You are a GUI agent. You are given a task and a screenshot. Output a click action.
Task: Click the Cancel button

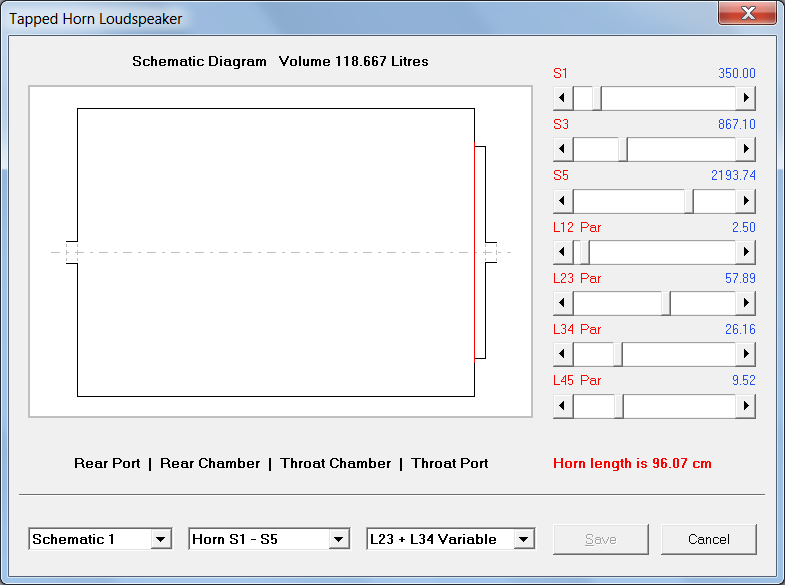point(708,539)
